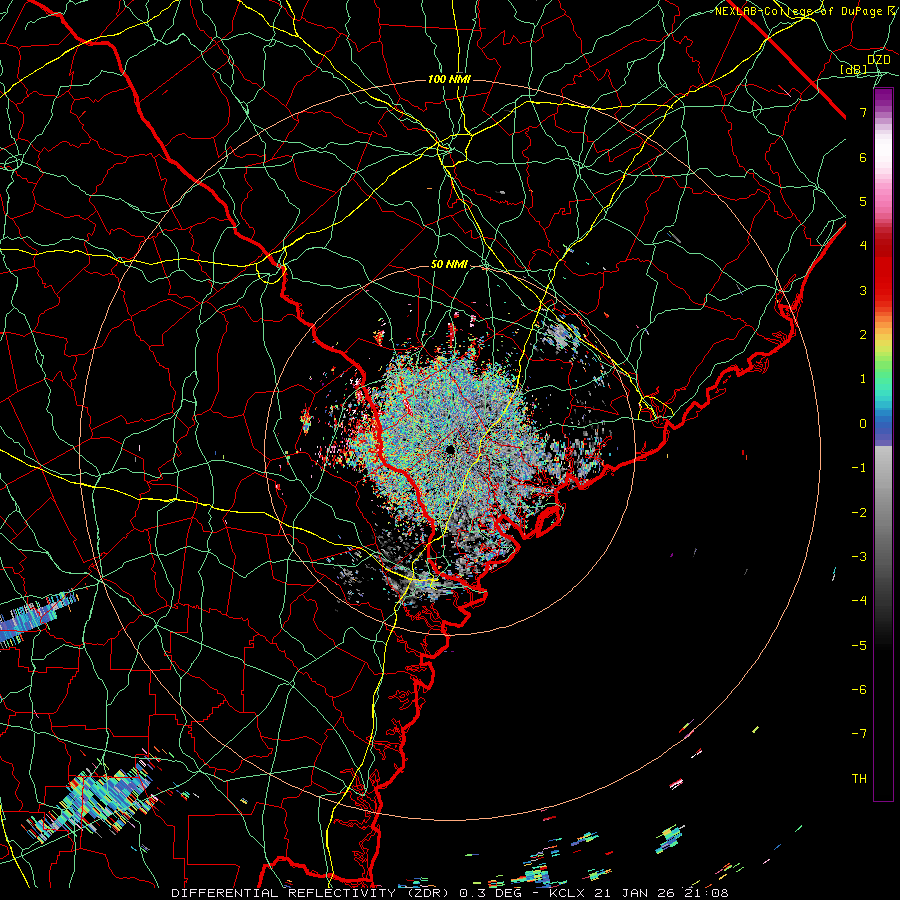Click the "-2" value on the dB scale
The image size is (900, 900).
859,513
